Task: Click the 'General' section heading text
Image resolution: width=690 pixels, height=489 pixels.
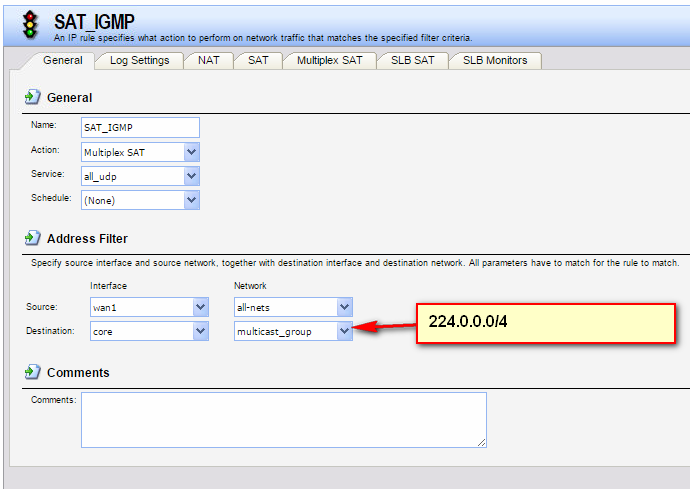Action: (70, 98)
